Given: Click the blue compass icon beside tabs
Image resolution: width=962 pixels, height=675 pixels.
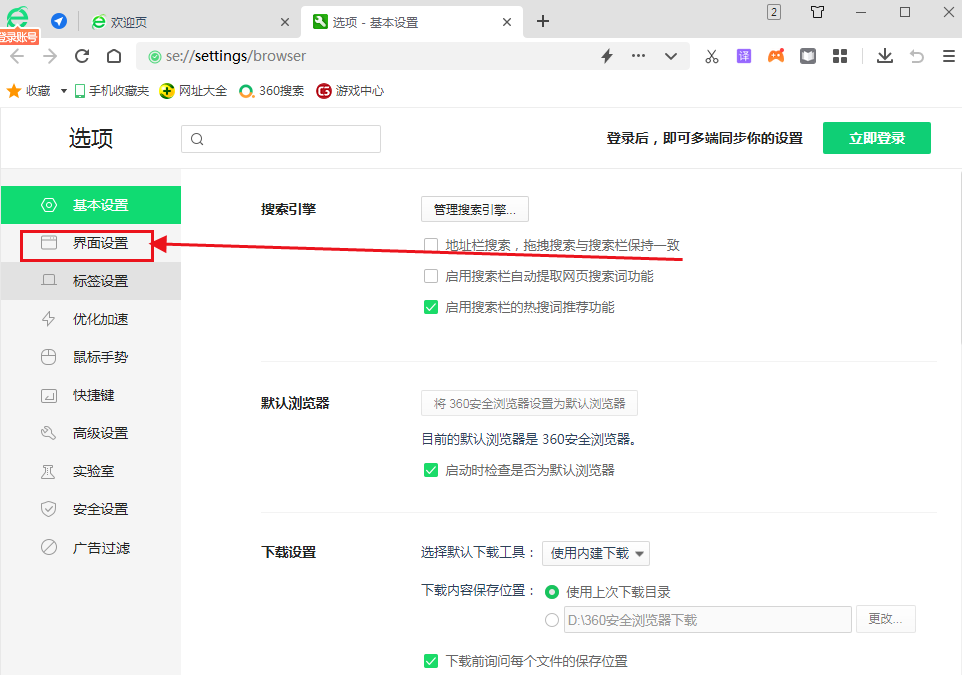Looking at the screenshot, I should coord(59,21).
